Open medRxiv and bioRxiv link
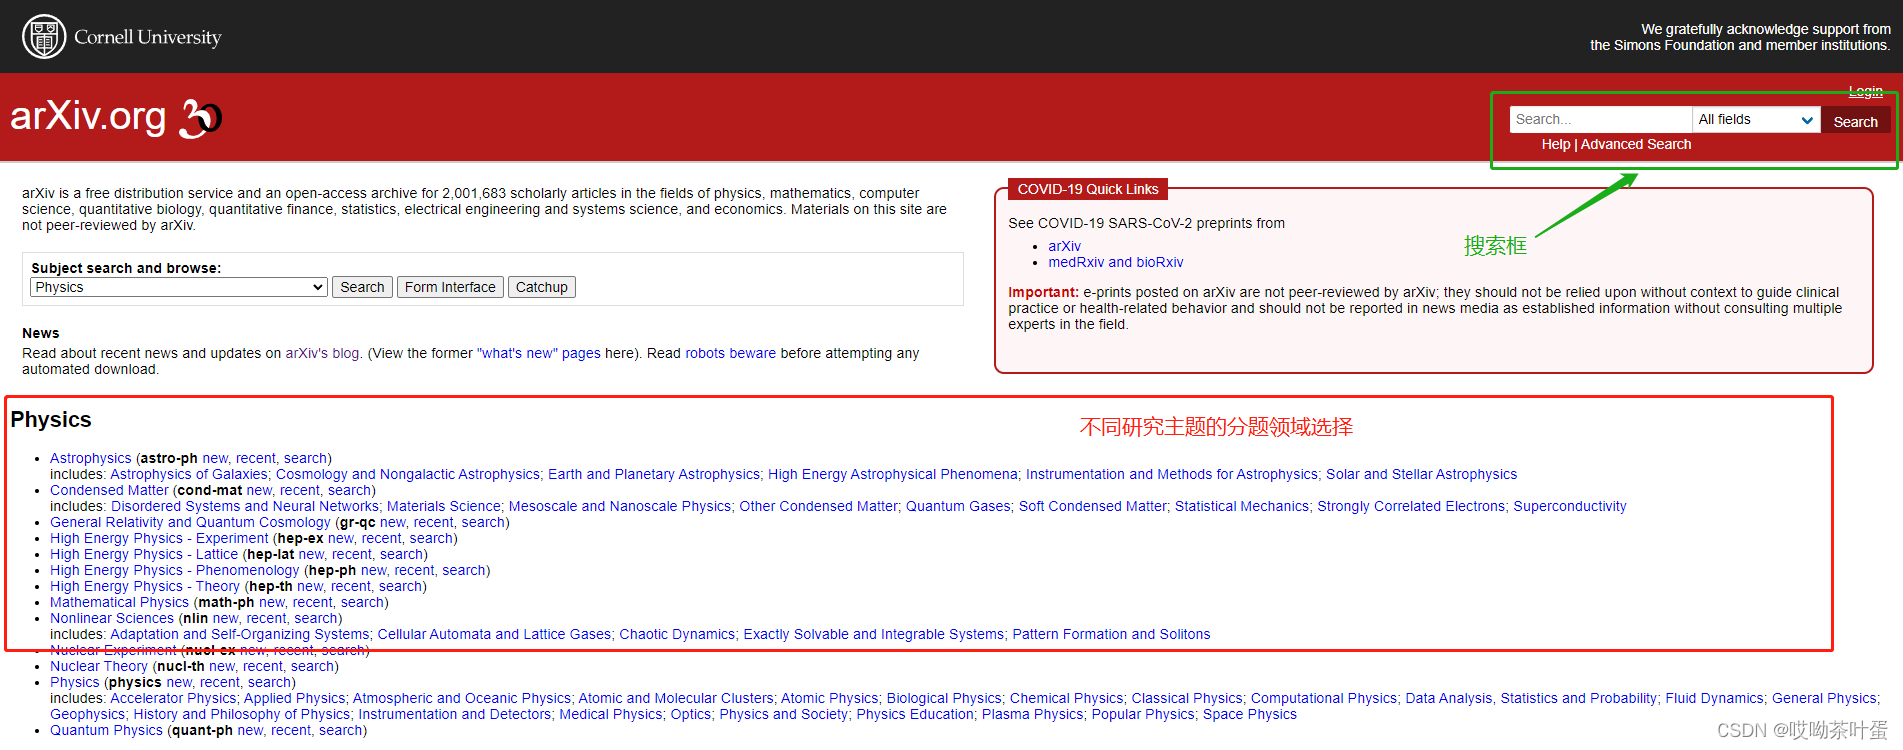This screenshot has height=750, width=1903. pyautogui.click(x=1115, y=262)
